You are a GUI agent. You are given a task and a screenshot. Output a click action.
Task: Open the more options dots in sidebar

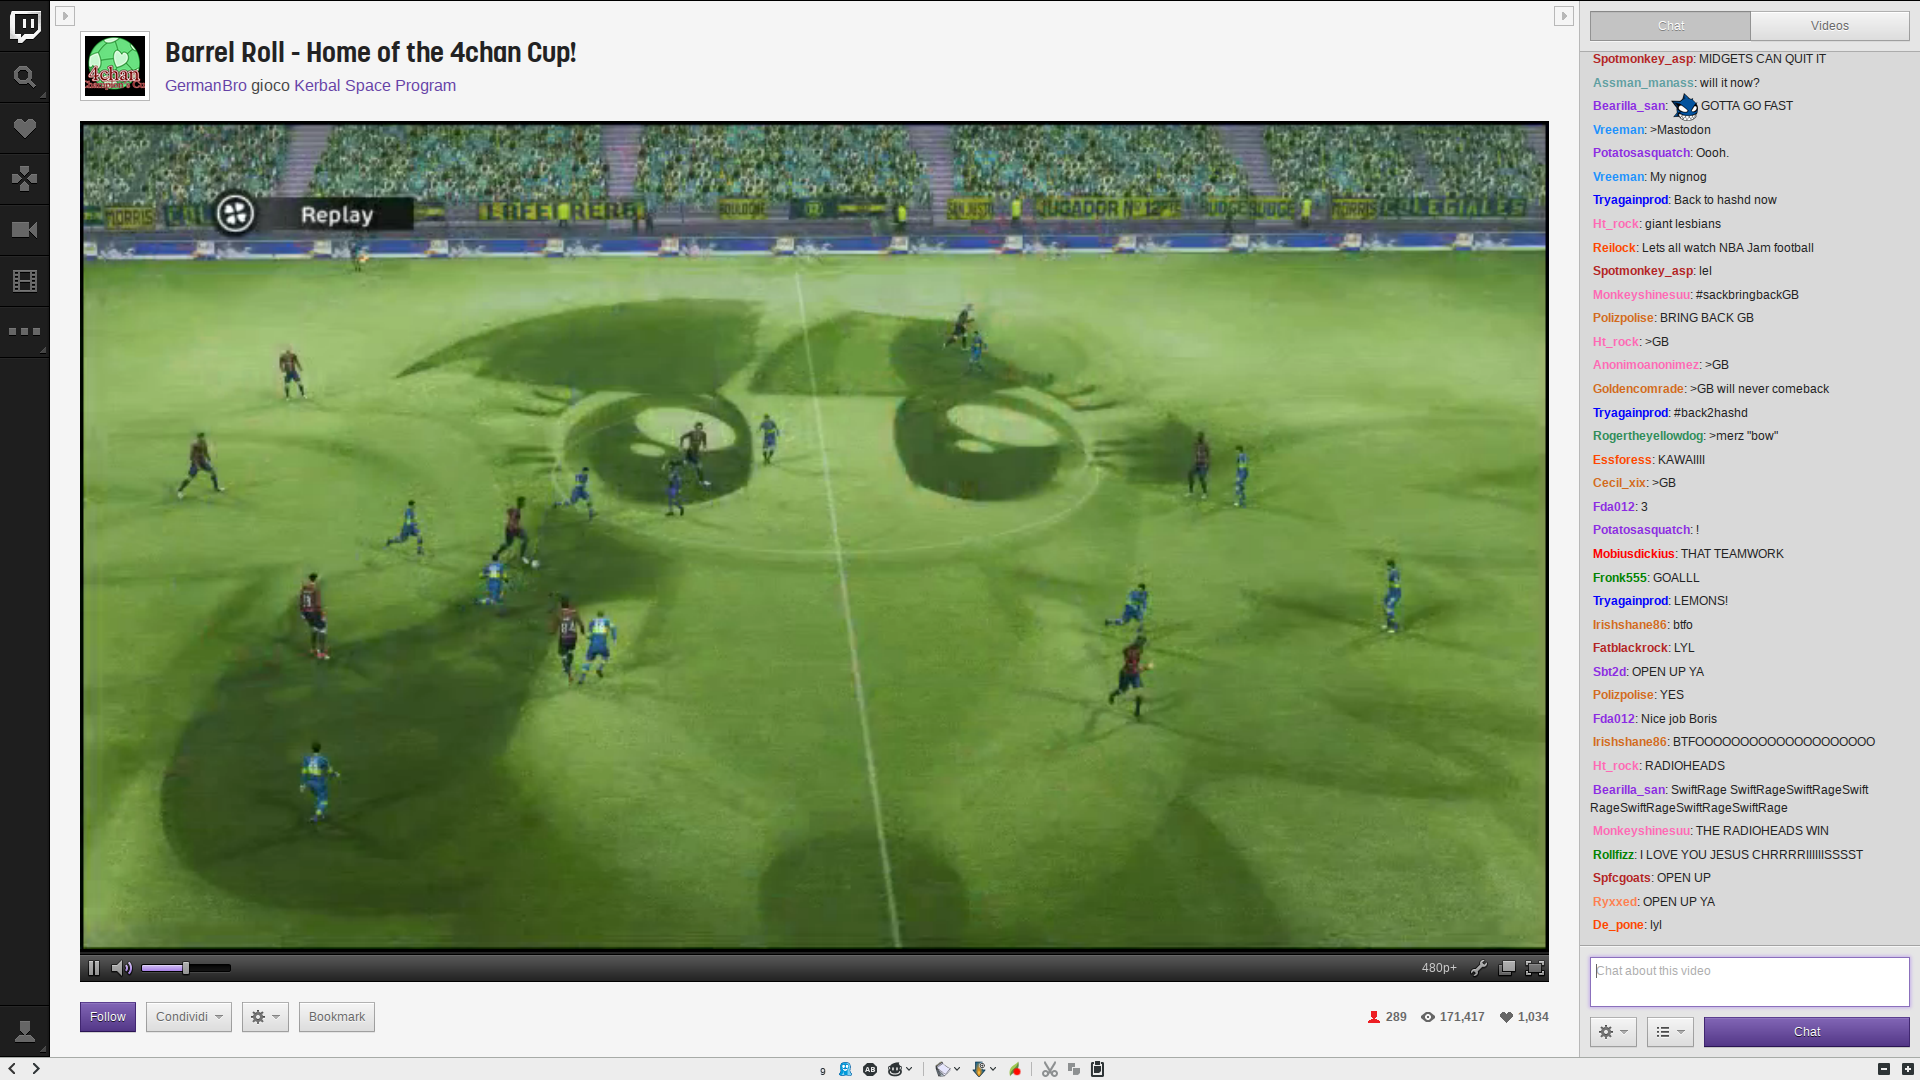click(25, 331)
